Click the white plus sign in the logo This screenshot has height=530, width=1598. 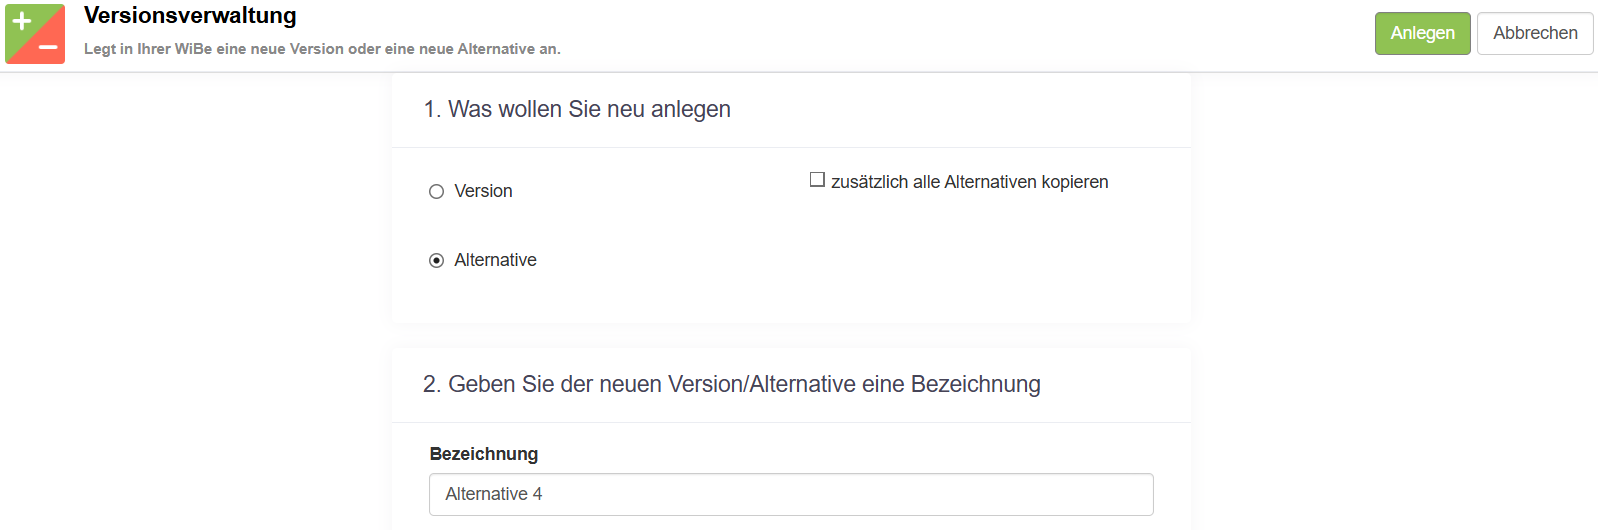tap(22, 21)
